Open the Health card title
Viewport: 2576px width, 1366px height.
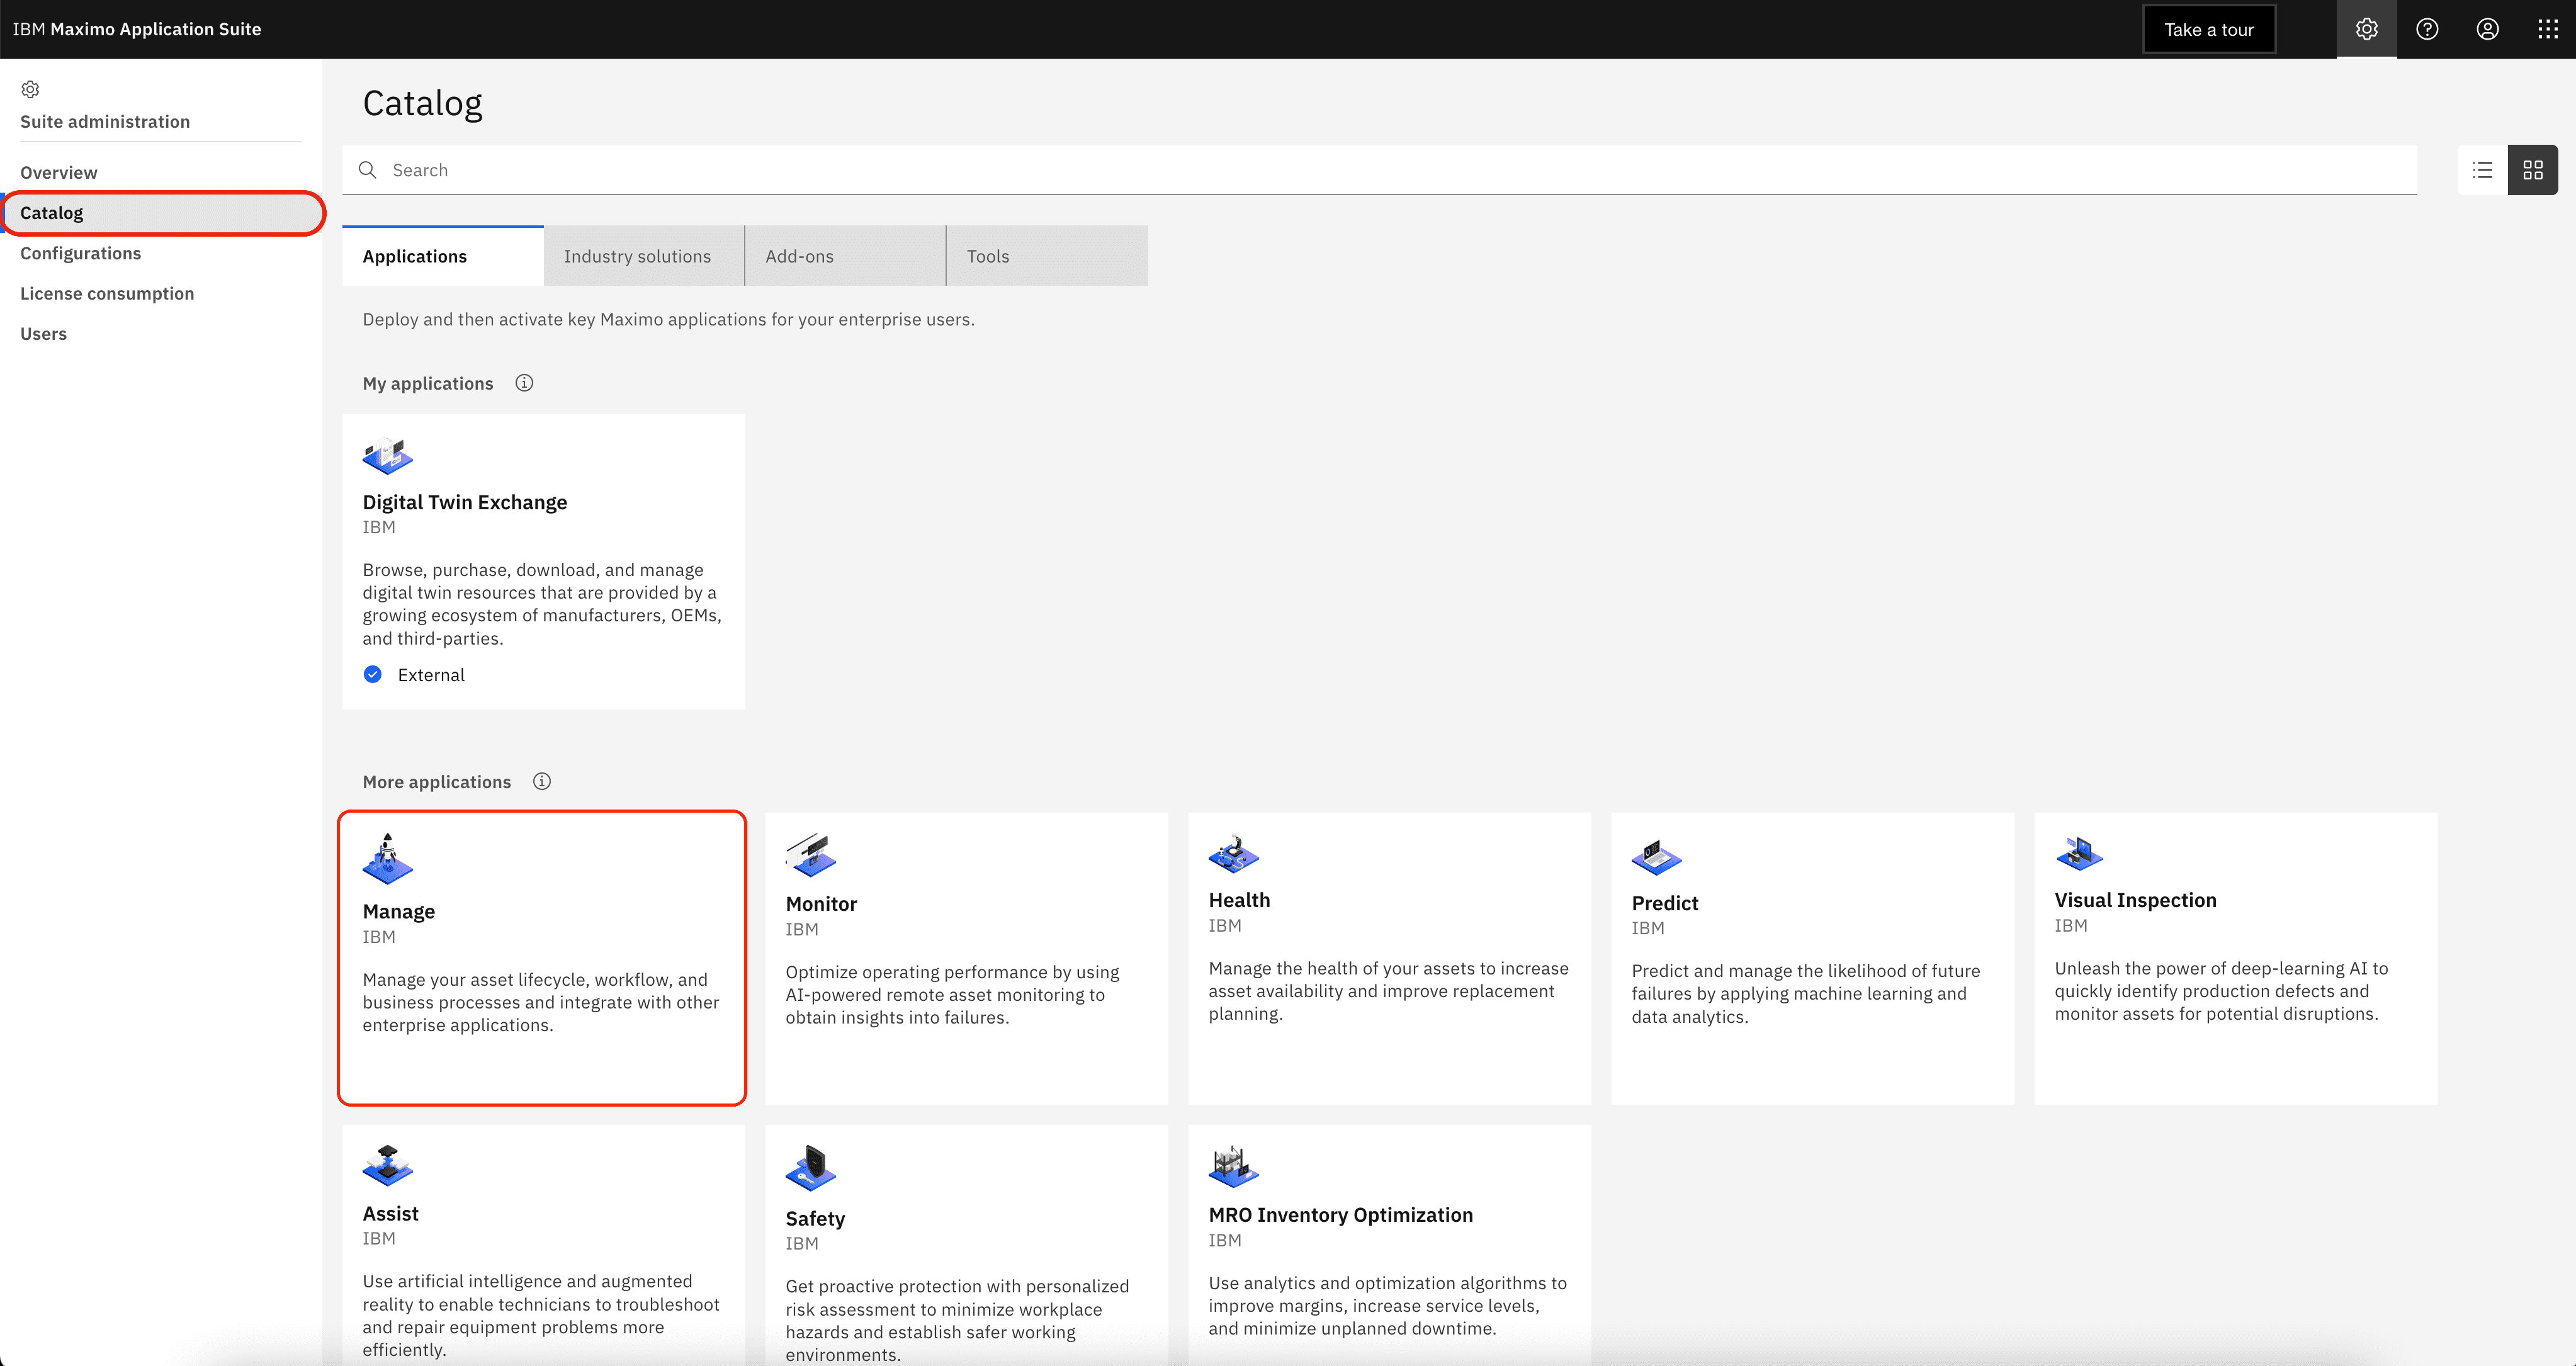pos(1239,900)
